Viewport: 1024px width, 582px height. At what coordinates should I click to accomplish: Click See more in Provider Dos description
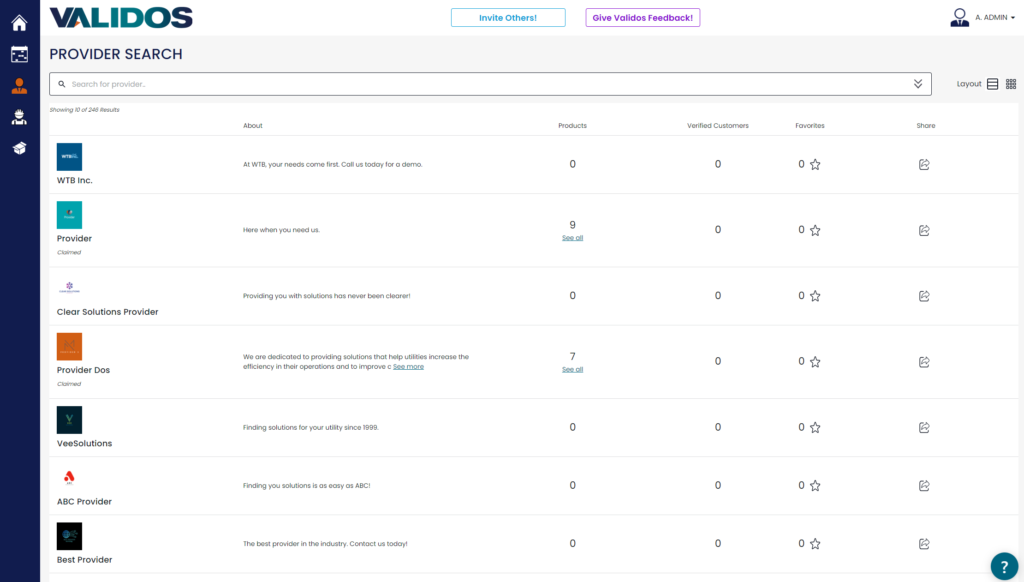(408, 366)
